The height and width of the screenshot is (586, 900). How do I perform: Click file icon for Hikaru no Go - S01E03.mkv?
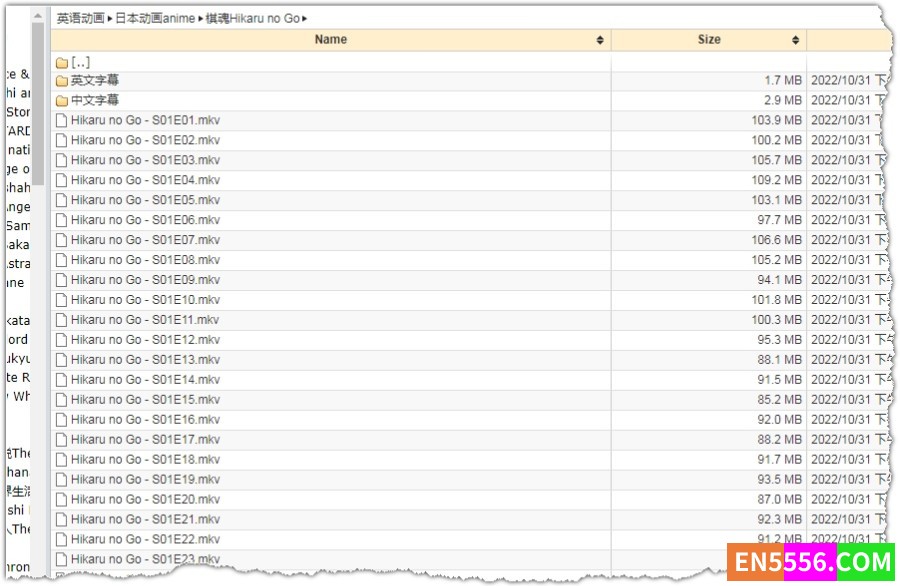tap(61, 161)
